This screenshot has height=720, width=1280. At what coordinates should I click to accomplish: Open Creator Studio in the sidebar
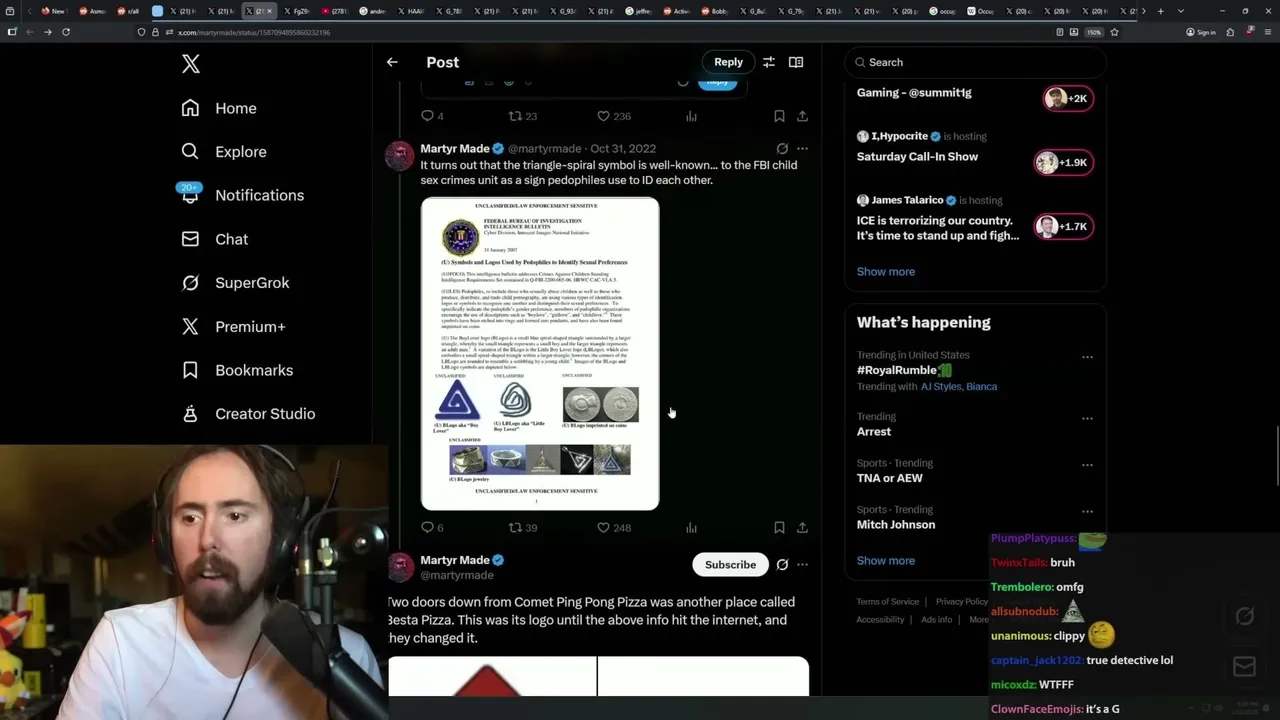tap(250, 414)
